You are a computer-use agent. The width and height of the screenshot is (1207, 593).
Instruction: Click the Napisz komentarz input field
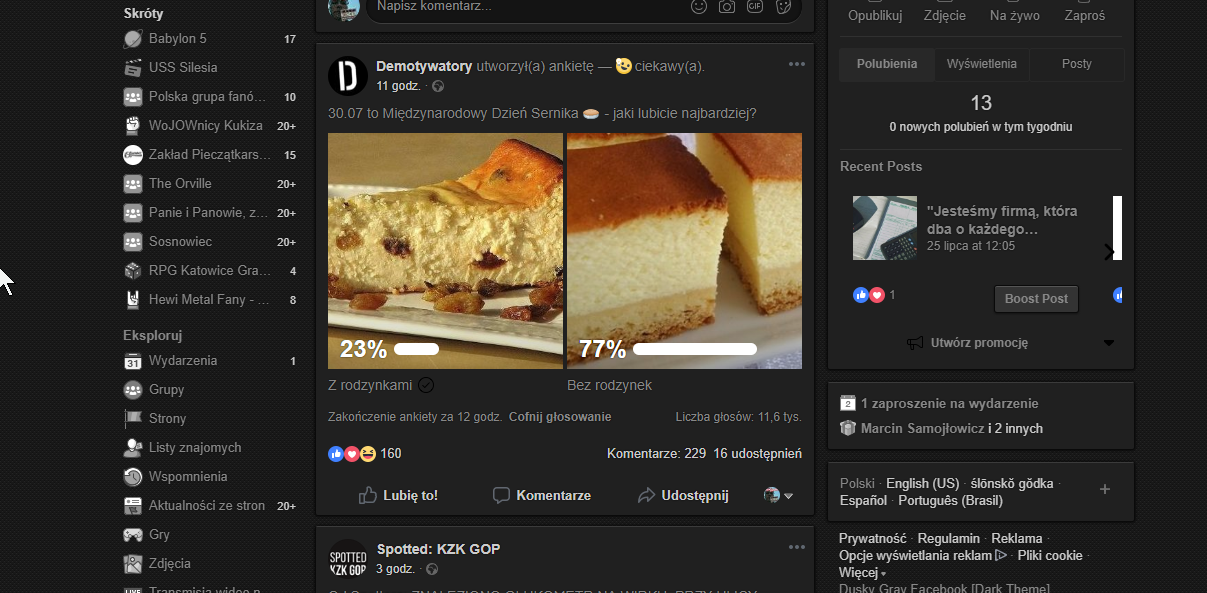[520, 7]
